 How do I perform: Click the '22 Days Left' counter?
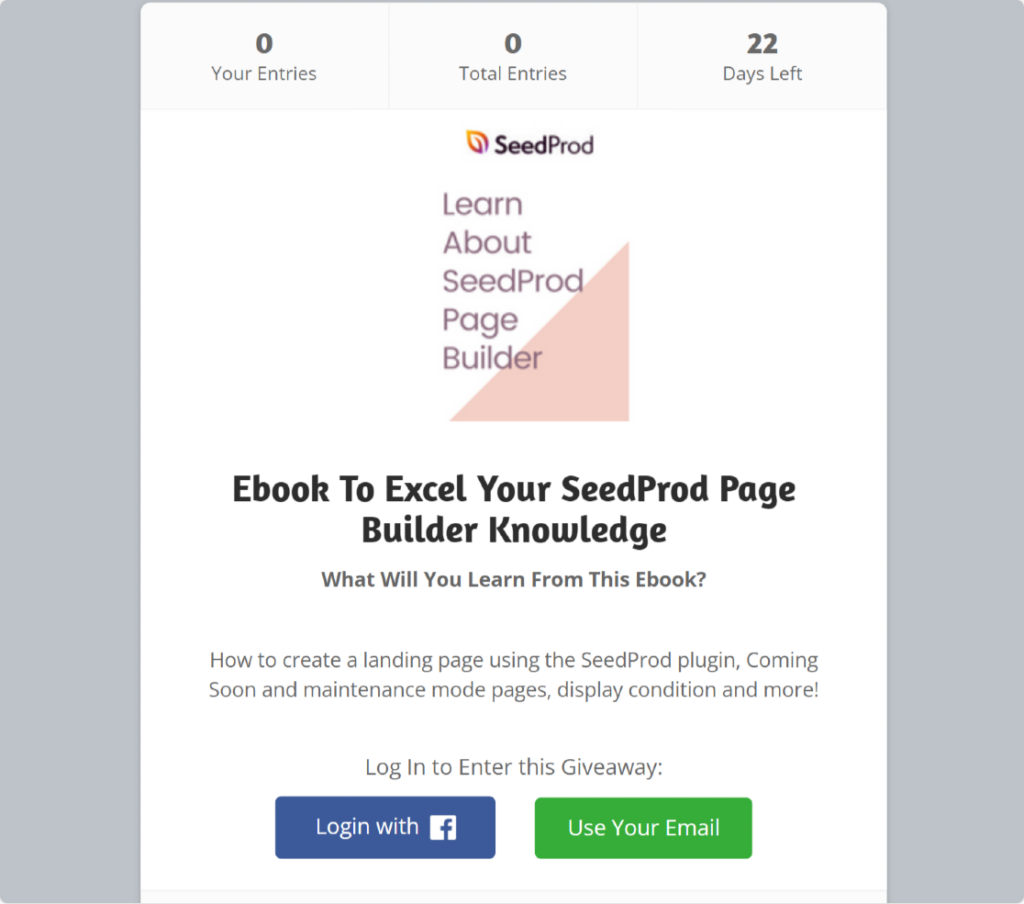[x=762, y=56]
